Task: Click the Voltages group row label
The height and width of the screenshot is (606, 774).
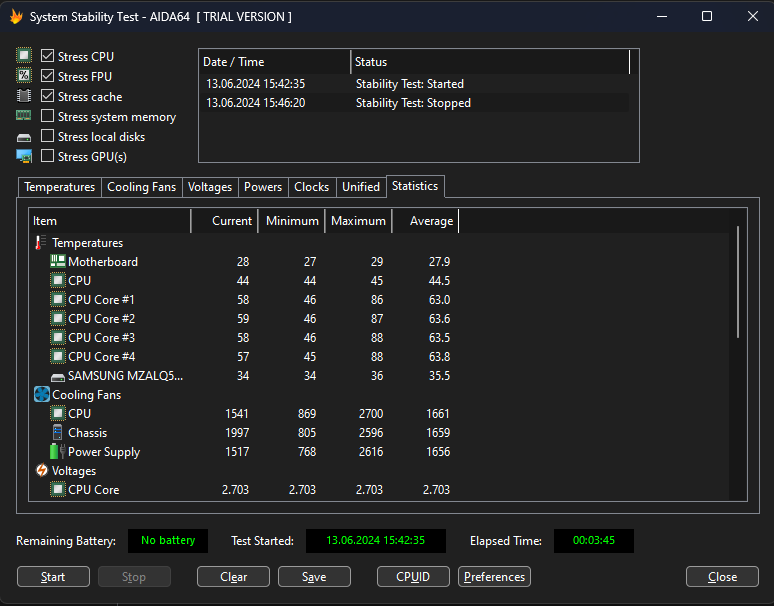Action: point(74,471)
